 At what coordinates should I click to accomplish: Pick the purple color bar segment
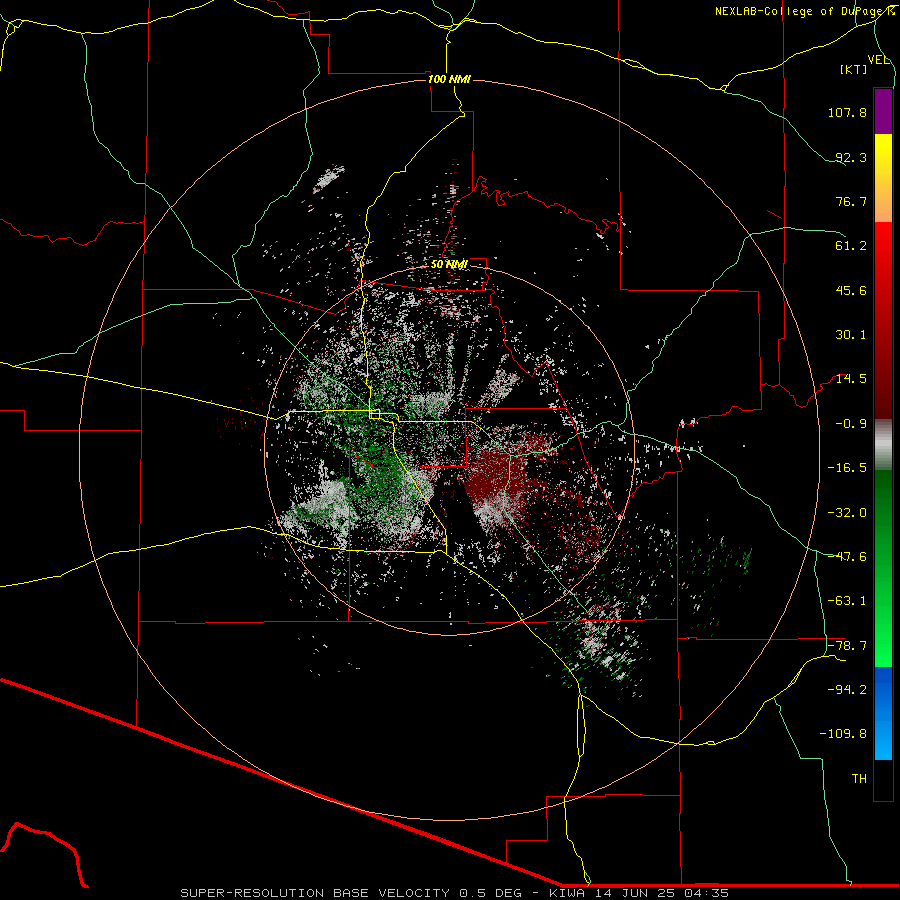coord(883,112)
